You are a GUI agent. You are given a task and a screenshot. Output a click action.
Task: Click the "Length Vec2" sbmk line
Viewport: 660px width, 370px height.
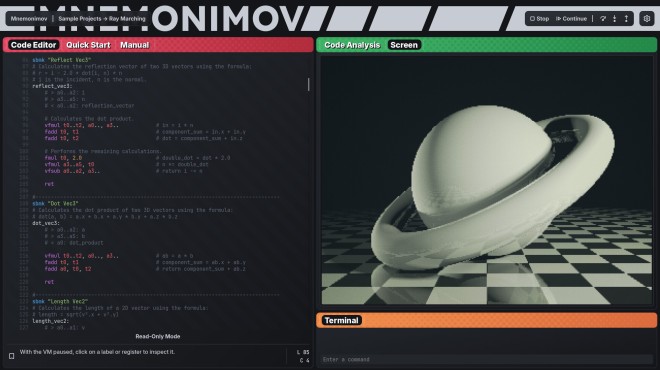[60, 301]
